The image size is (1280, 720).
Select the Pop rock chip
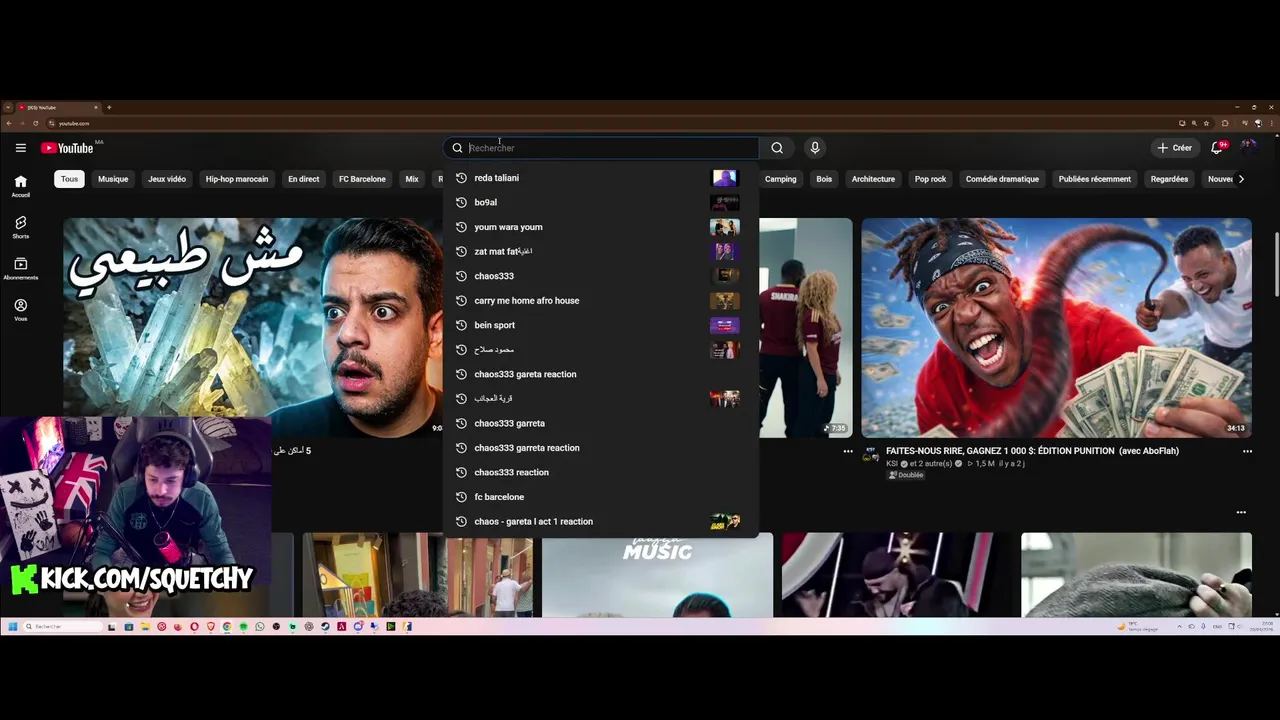930,179
